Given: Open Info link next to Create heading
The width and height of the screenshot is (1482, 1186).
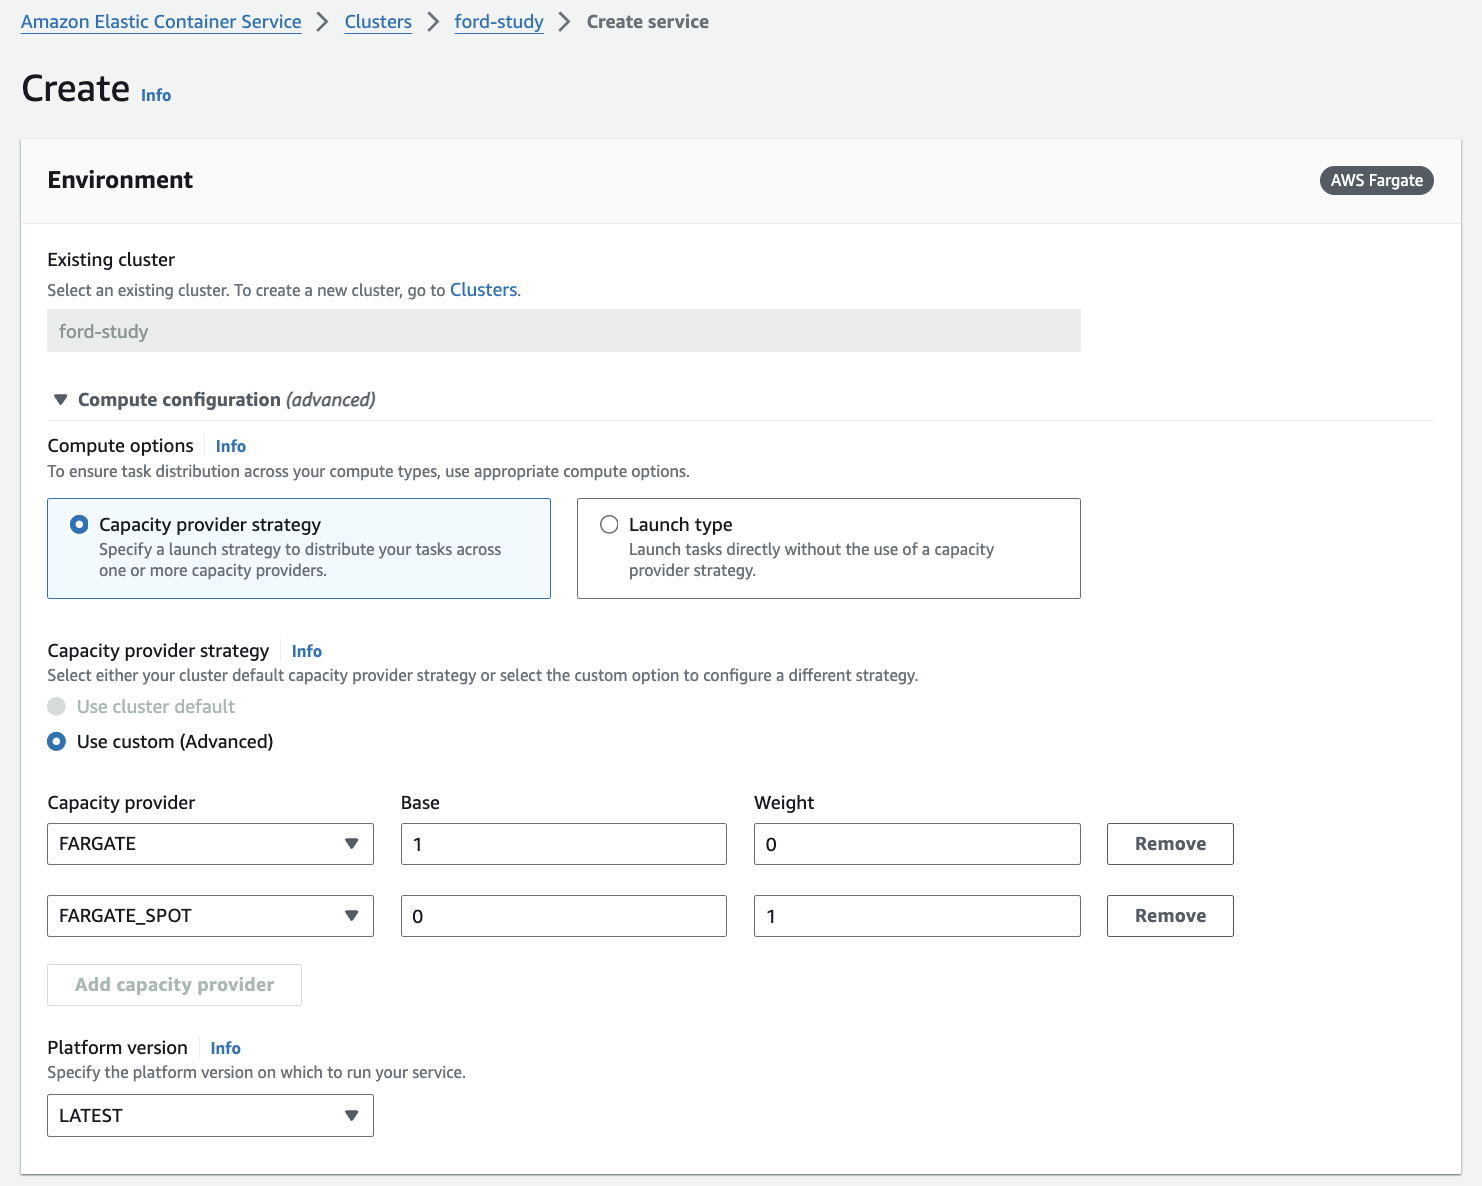Looking at the screenshot, I should point(156,95).
